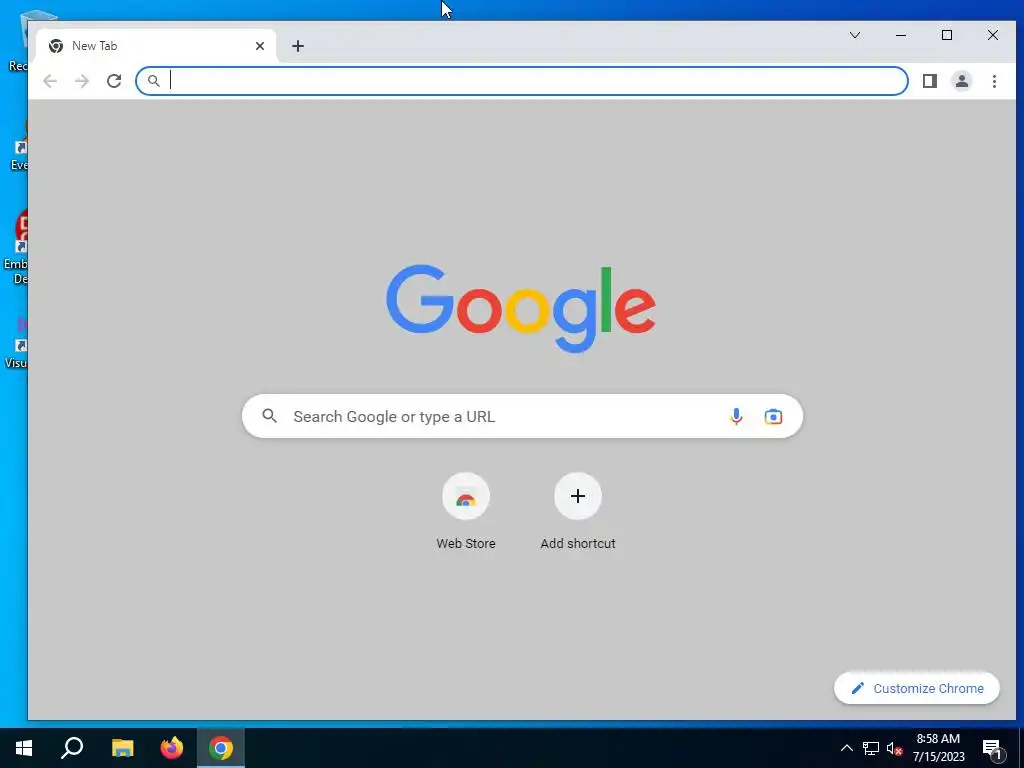Viewport: 1024px width, 768px height.
Task: Minimize the Chrome window
Action: coord(901,35)
